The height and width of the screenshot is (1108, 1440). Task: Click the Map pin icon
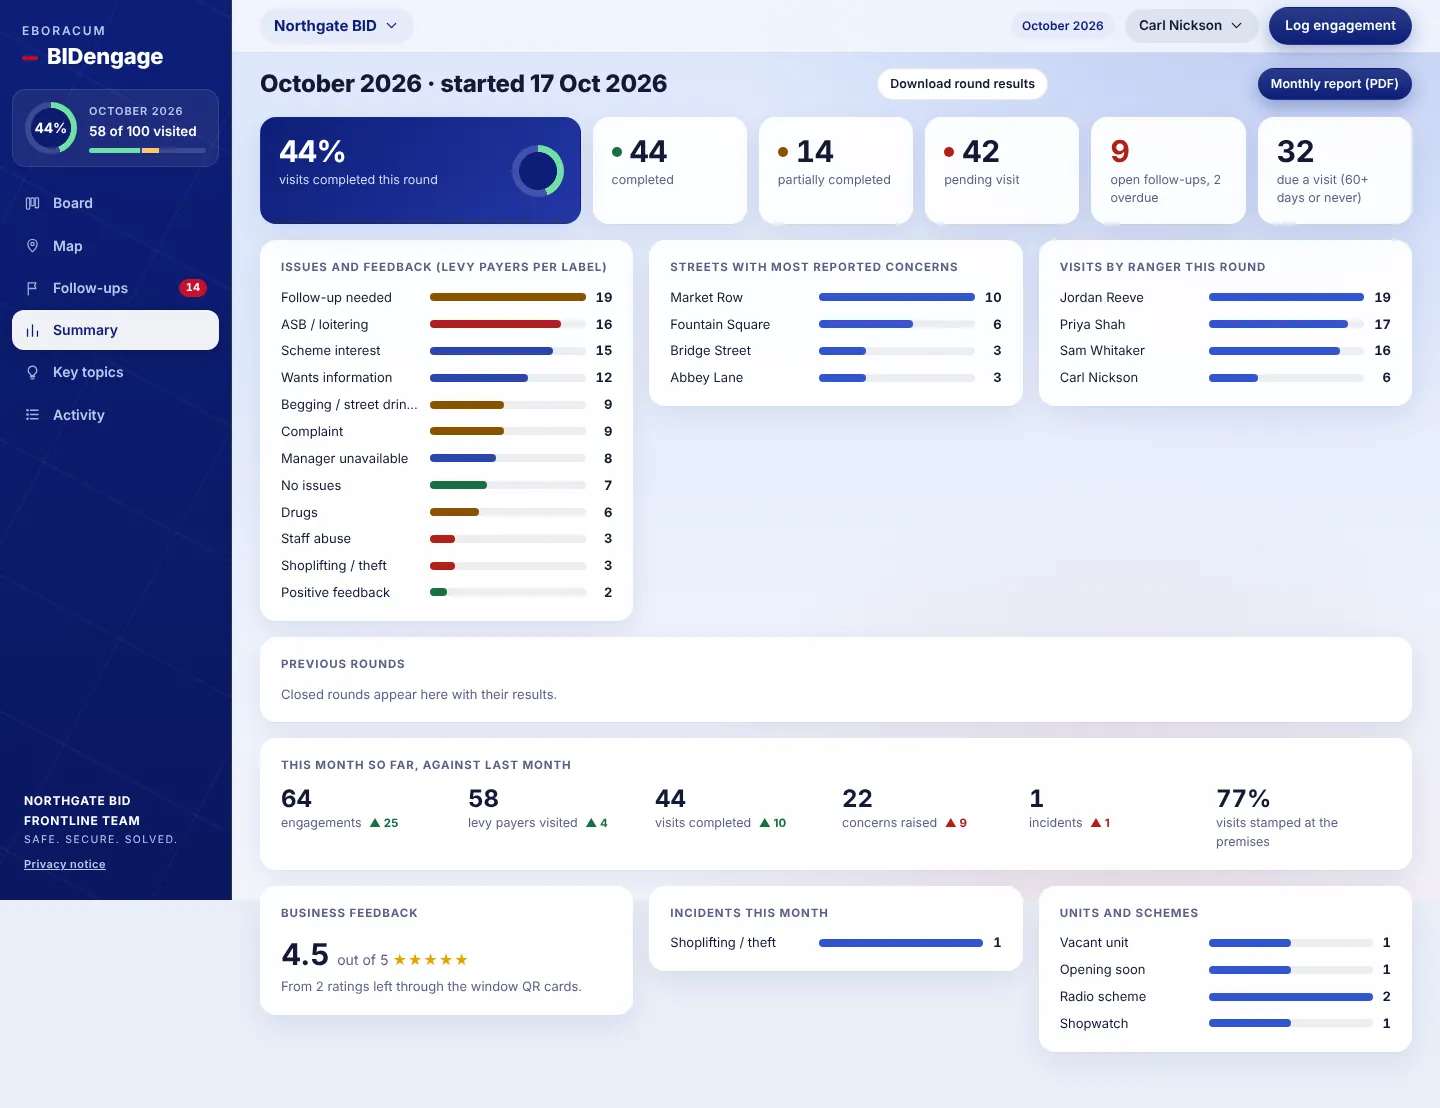32,246
